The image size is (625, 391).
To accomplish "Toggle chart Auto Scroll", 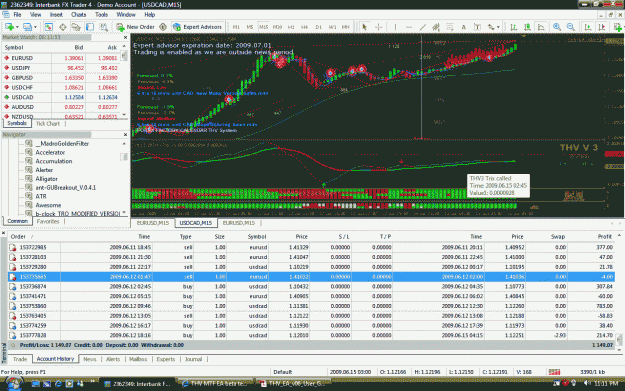I will (588, 27).
